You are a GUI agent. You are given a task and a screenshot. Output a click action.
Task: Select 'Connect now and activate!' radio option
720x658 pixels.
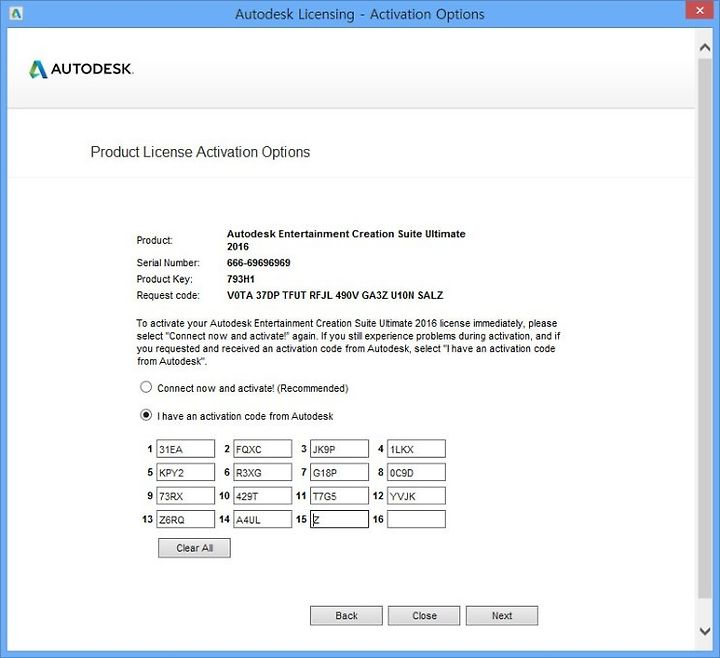tap(146, 387)
